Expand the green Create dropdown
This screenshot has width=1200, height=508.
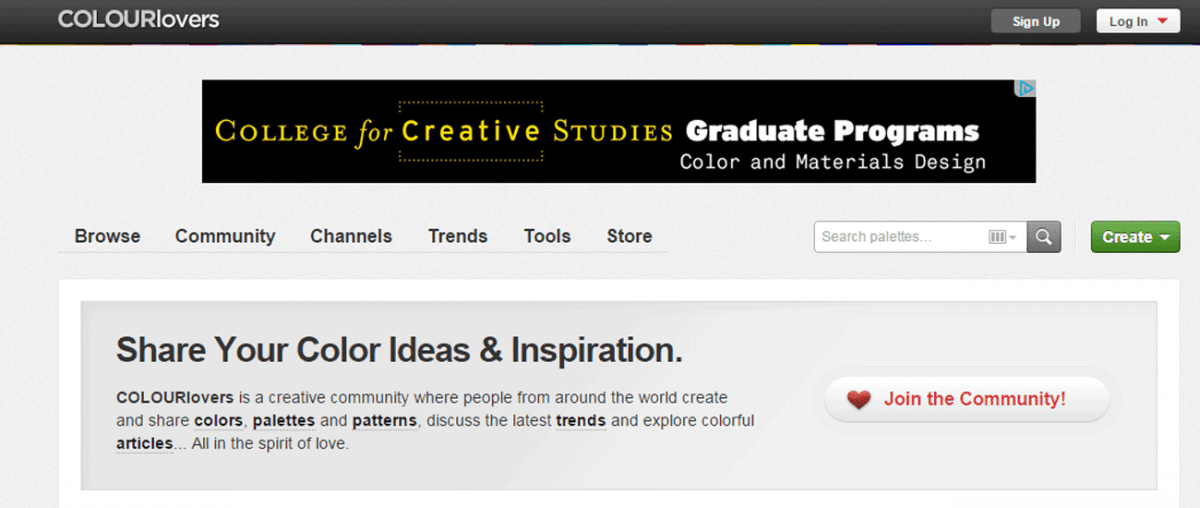point(1135,237)
